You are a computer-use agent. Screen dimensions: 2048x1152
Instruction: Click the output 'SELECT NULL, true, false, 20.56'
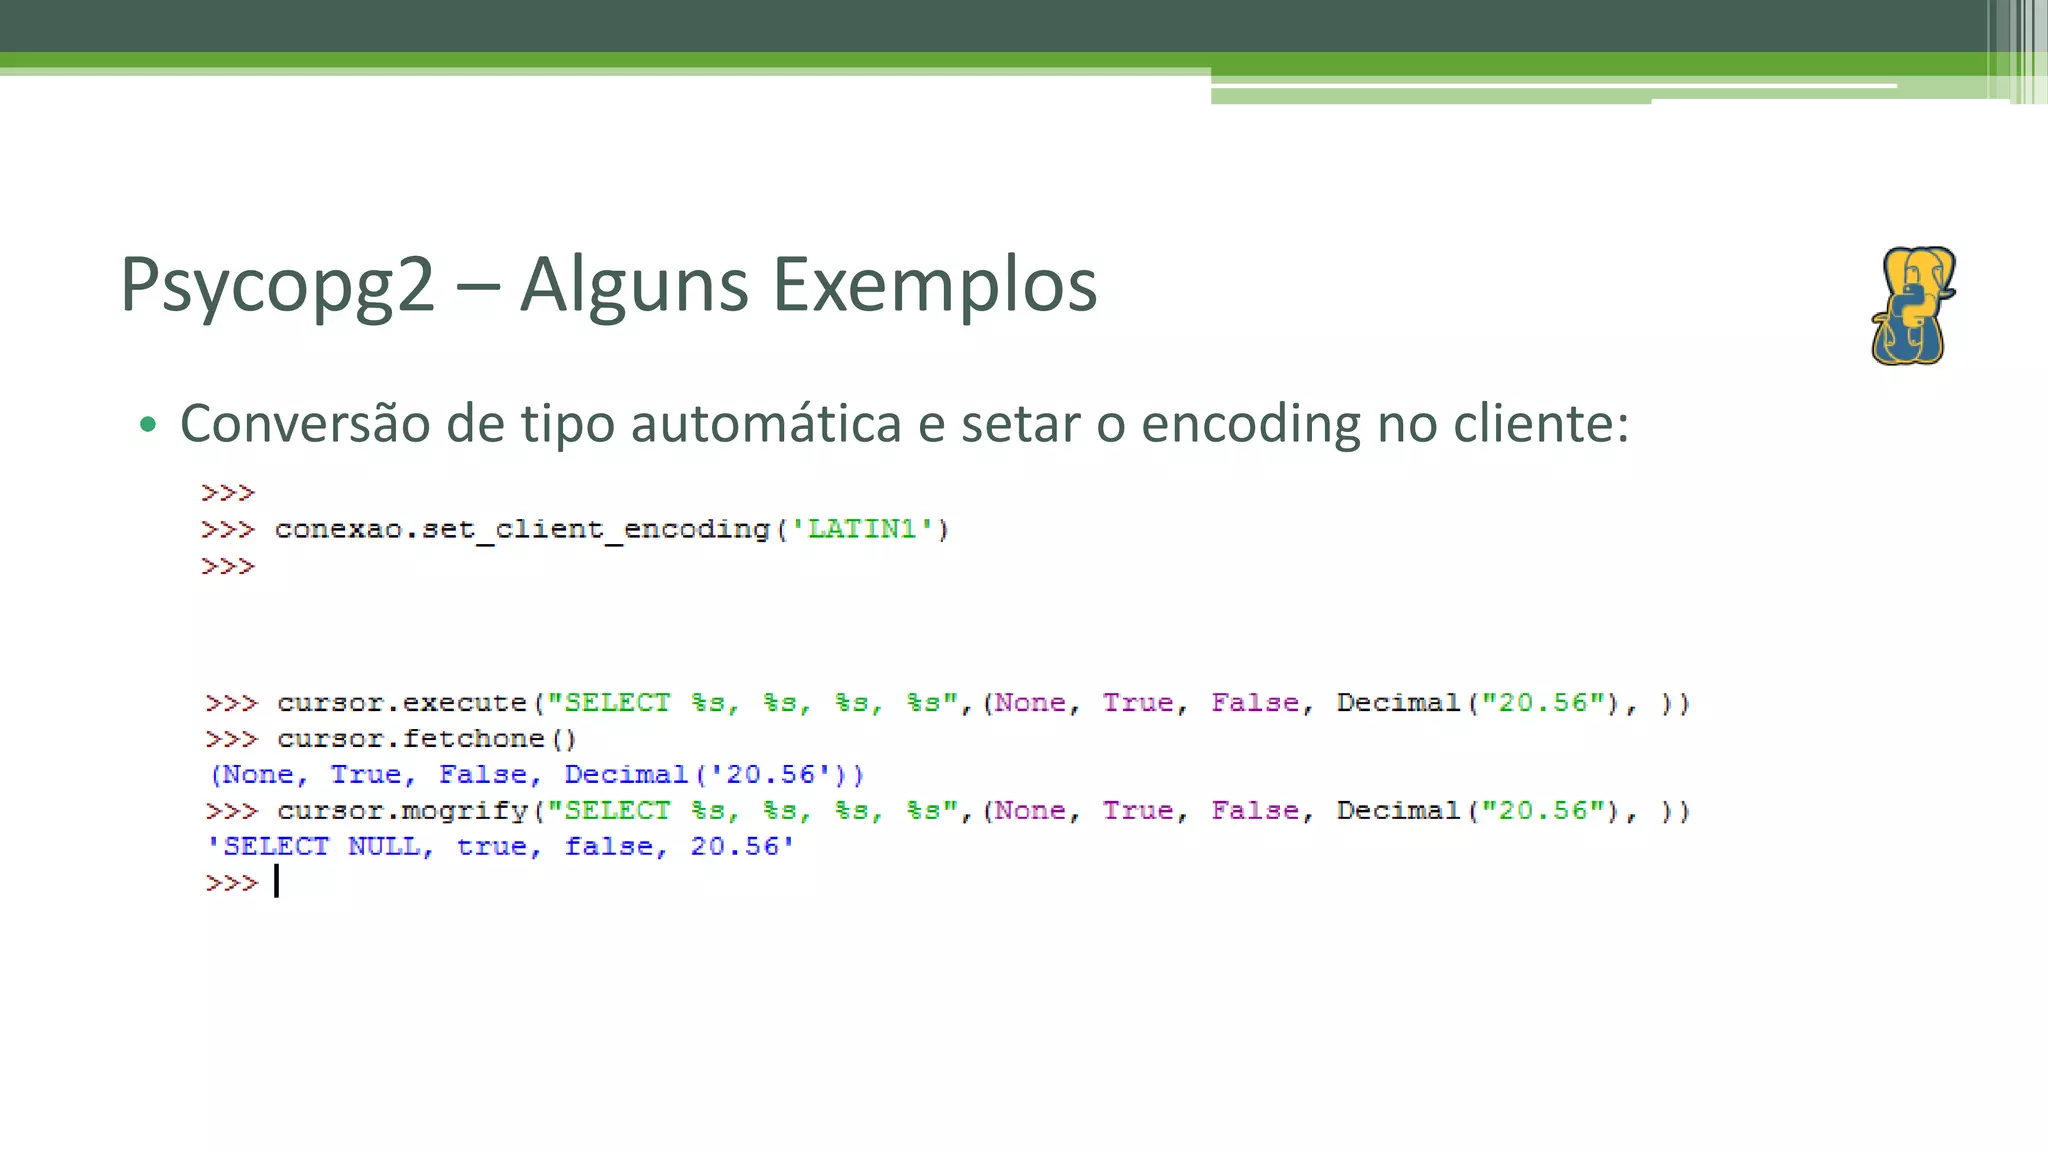(x=500, y=847)
